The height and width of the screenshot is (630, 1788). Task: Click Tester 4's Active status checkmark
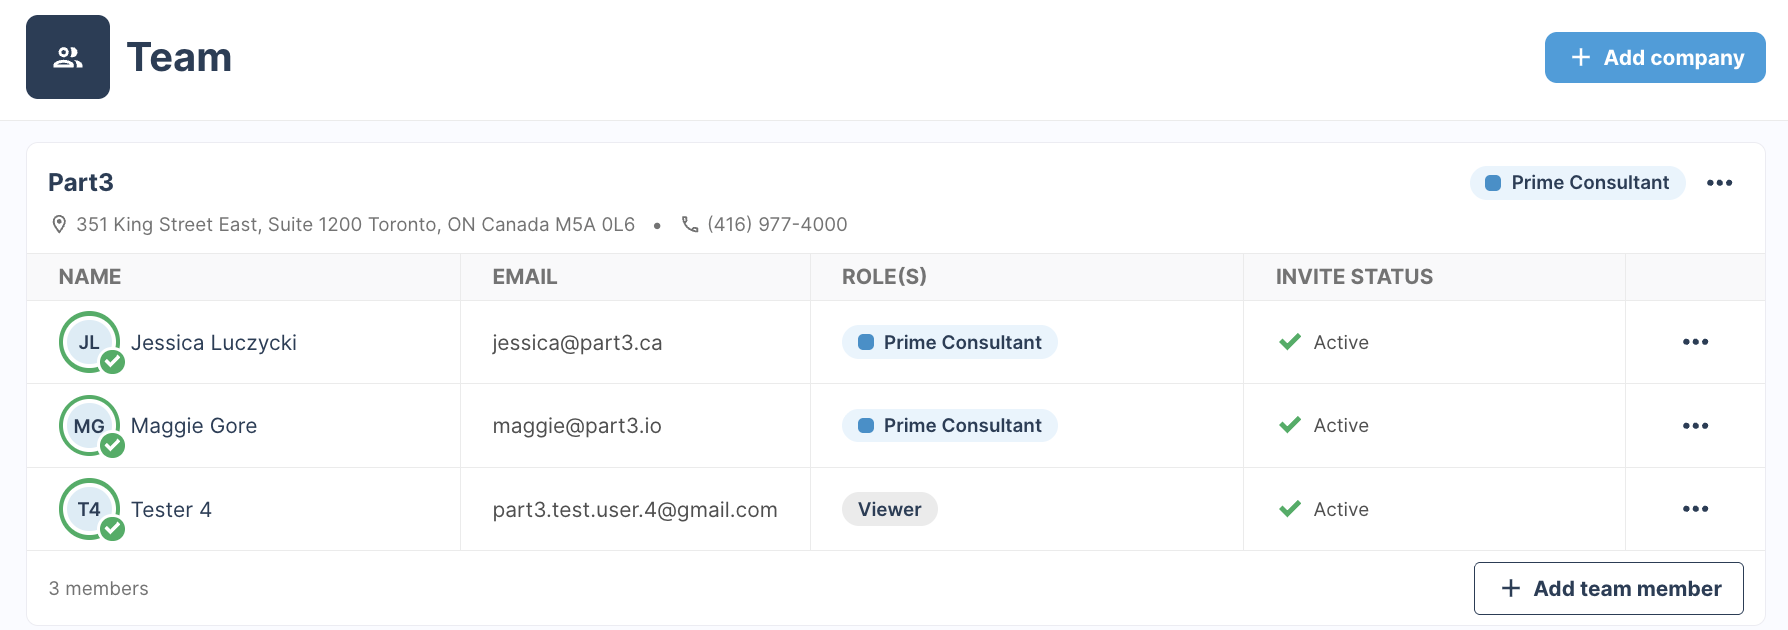(x=1290, y=509)
